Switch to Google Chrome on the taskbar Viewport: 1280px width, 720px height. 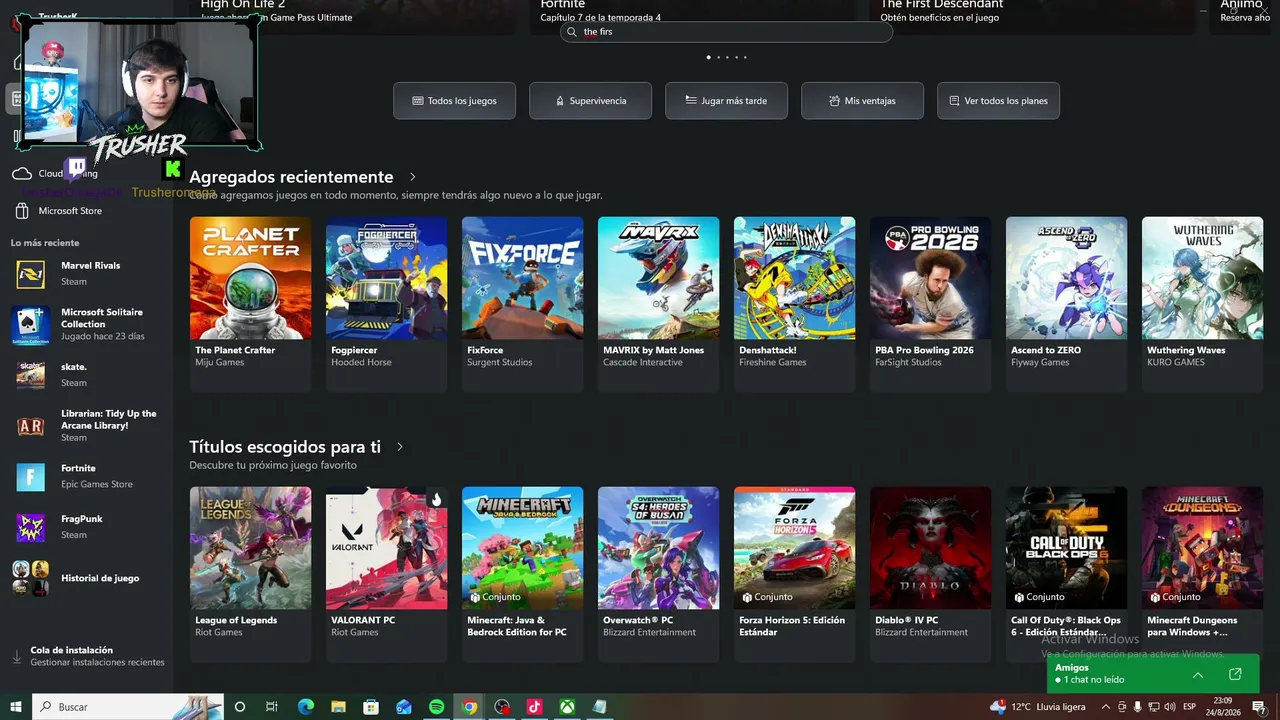(x=469, y=707)
